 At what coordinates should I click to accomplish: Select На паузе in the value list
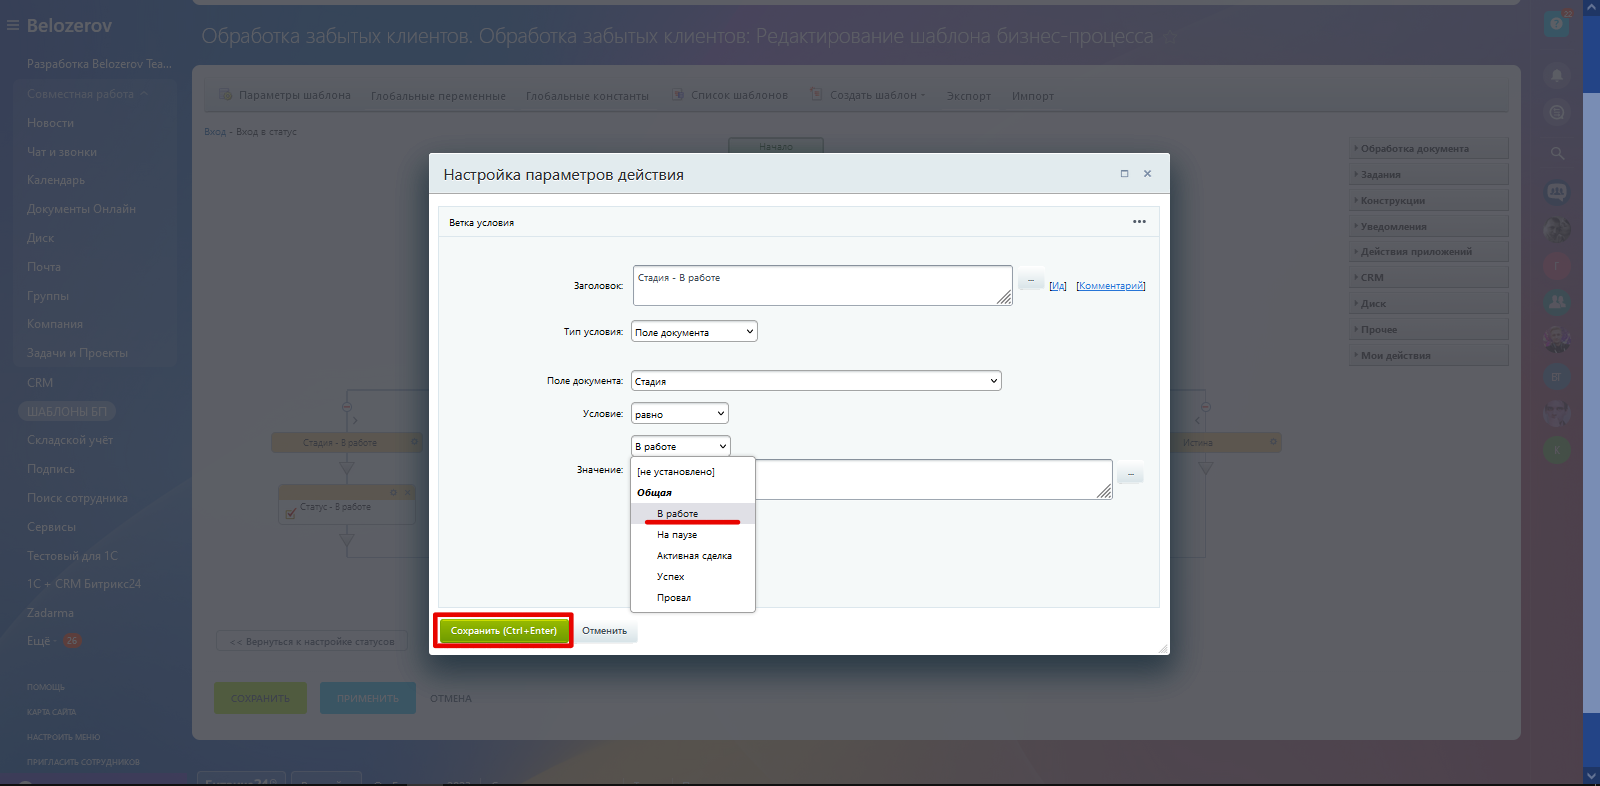(693, 535)
